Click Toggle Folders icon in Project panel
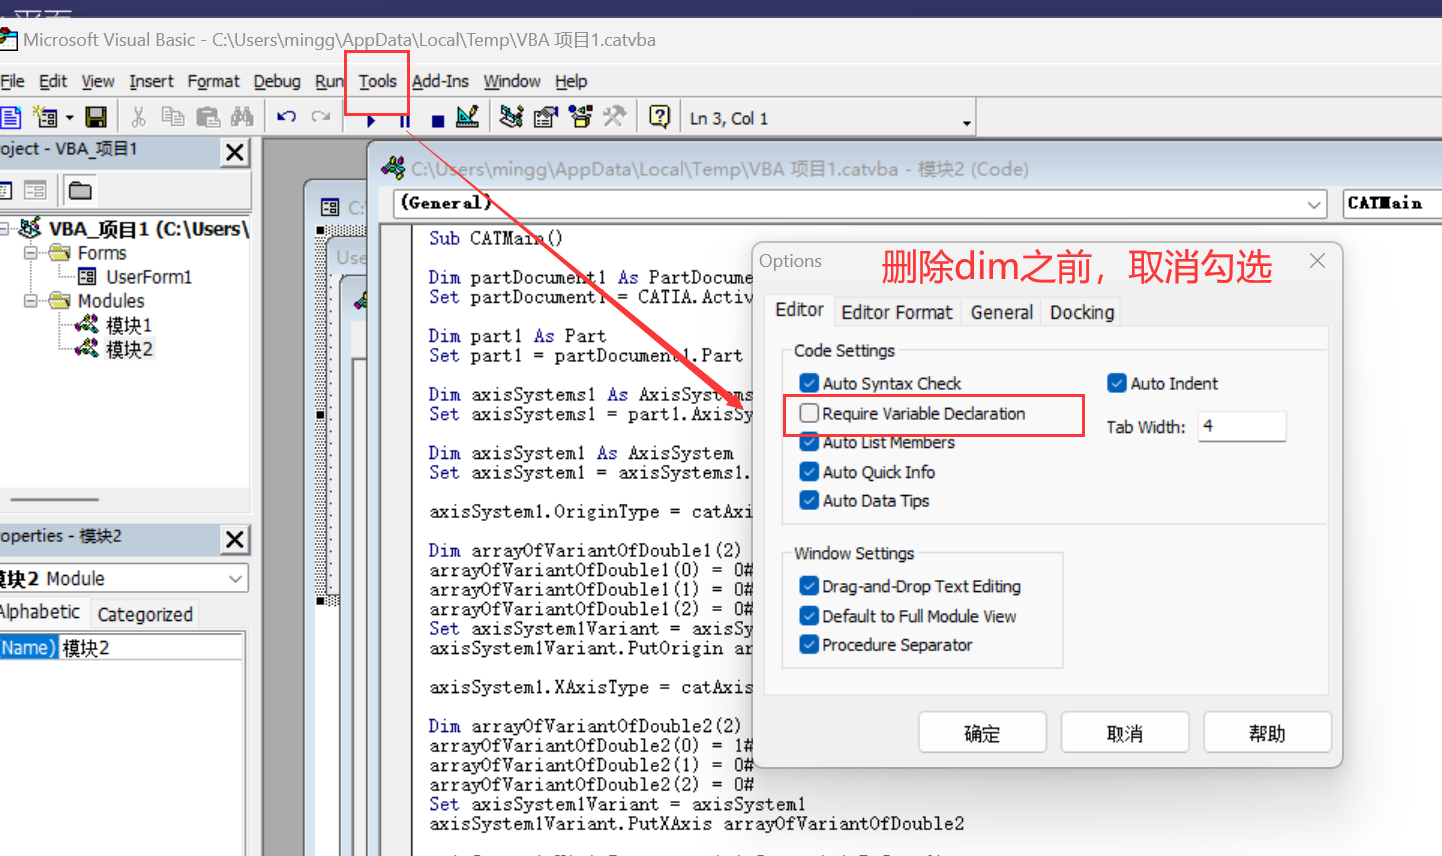 pos(80,190)
